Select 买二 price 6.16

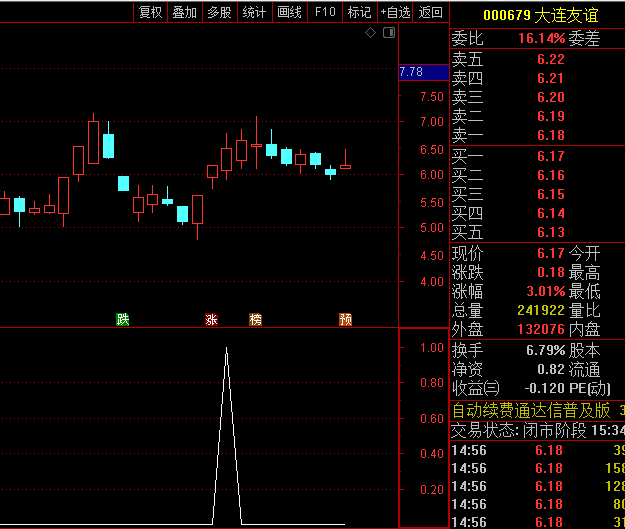click(551, 175)
